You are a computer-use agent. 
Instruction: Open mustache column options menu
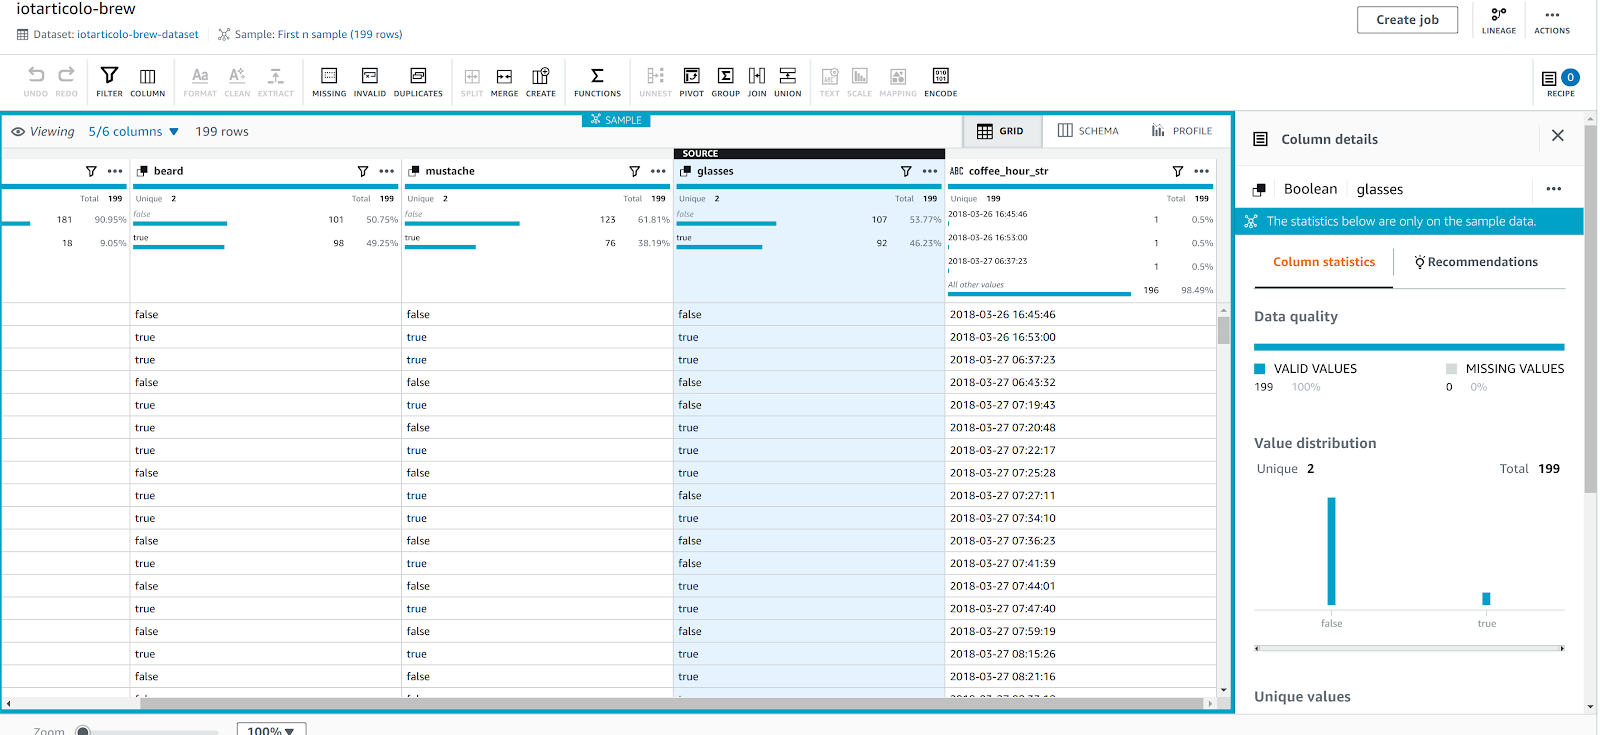tap(658, 171)
